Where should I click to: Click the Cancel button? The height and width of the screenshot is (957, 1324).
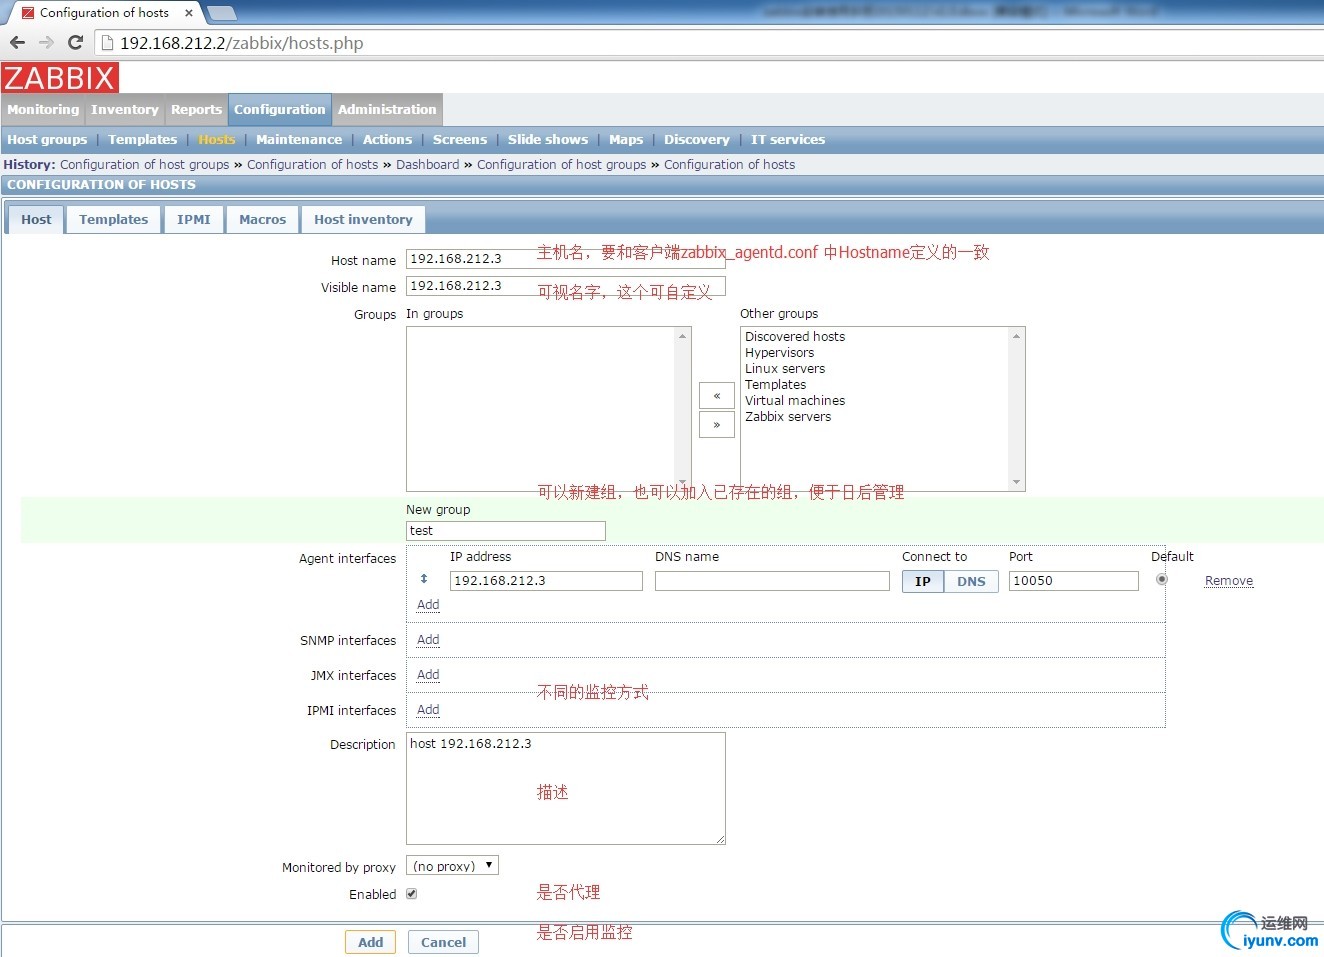pos(443,942)
